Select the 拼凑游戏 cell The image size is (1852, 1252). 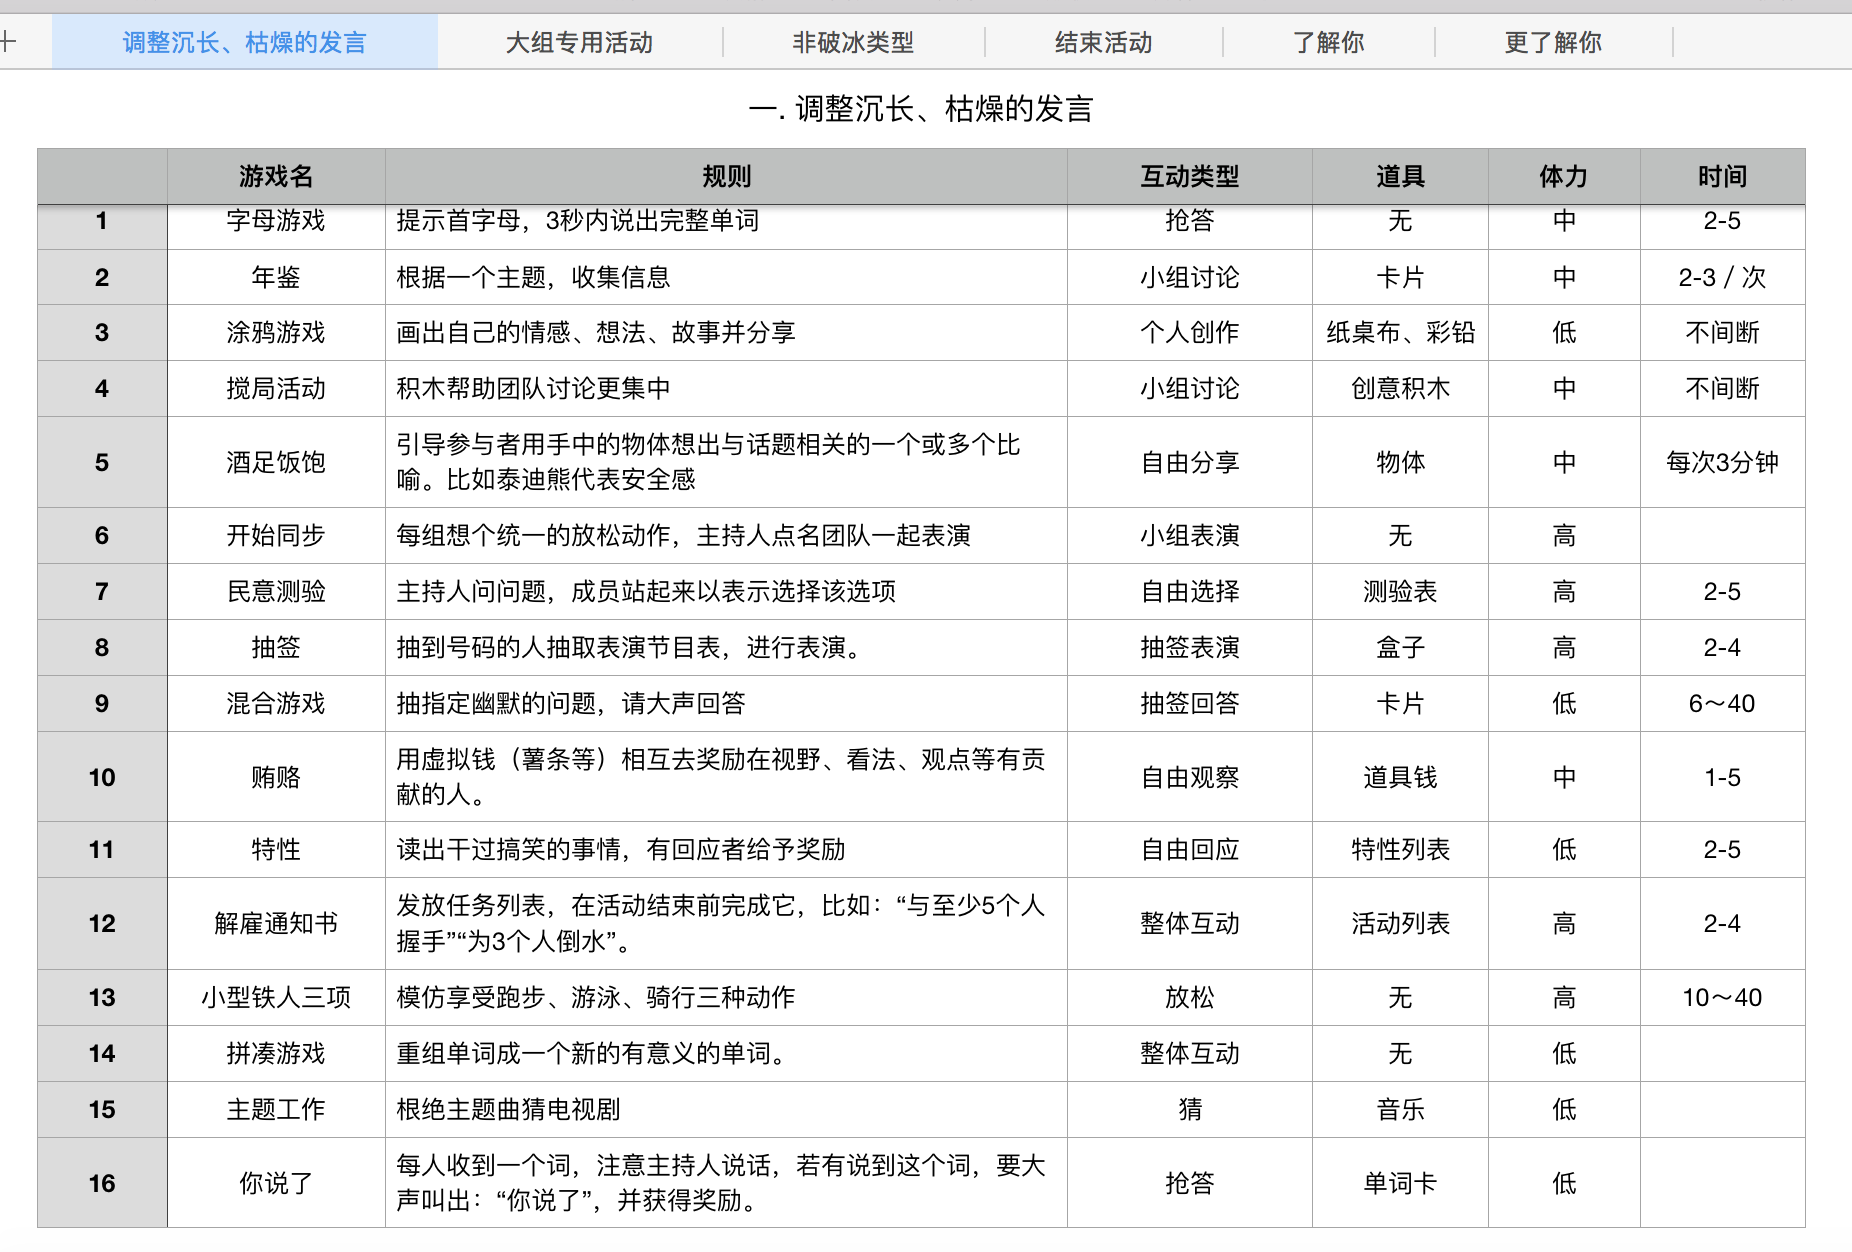(x=276, y=1053)
